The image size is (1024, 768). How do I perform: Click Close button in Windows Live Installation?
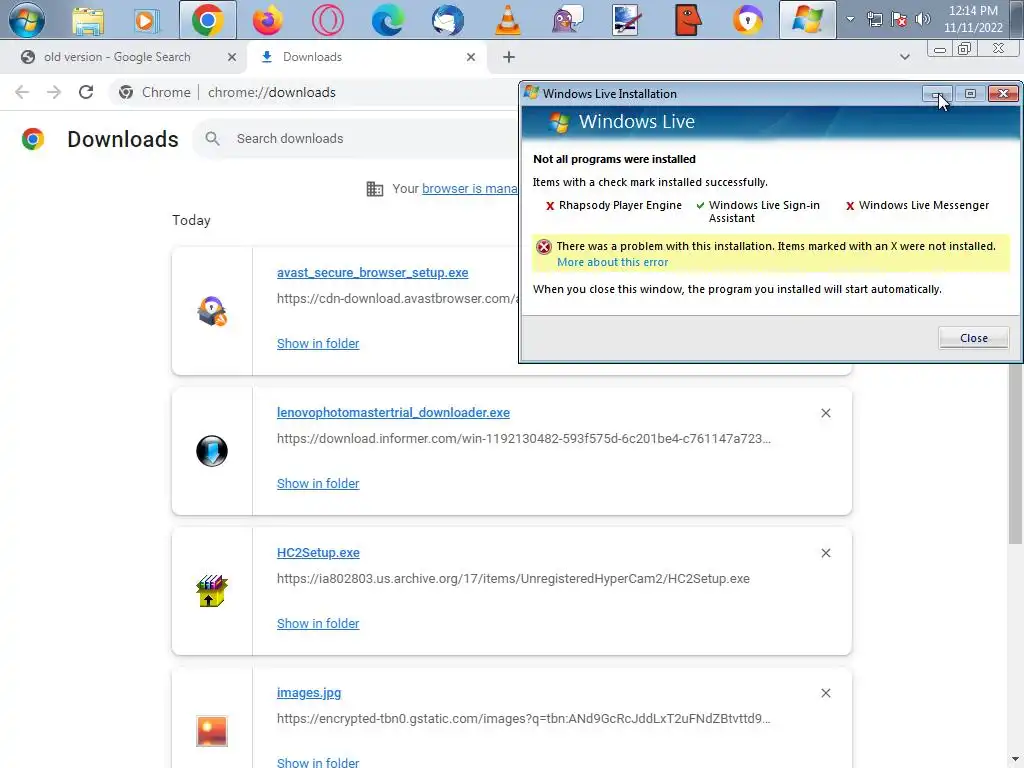[x=974, y=338]
